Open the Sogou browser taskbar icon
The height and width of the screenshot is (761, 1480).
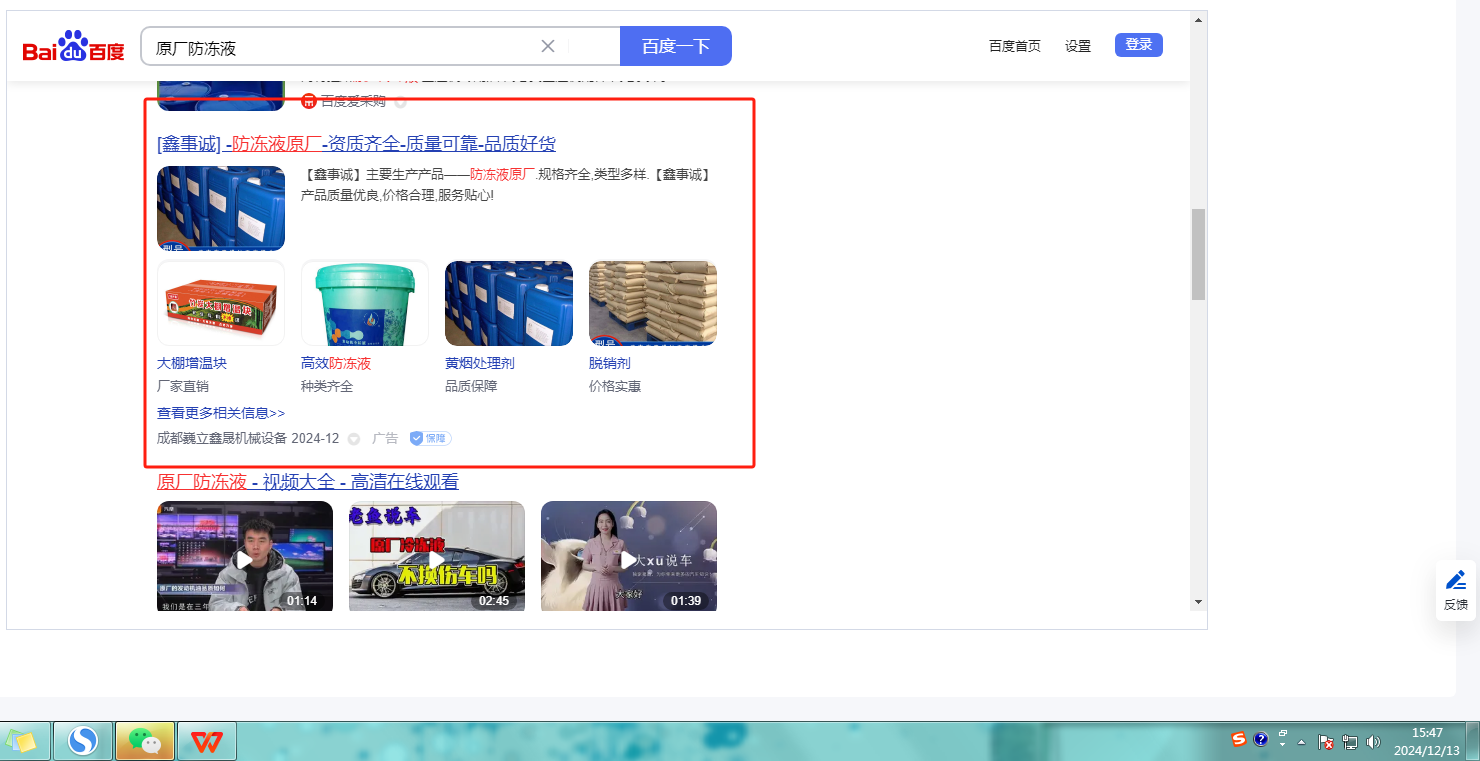pos(83,741)
